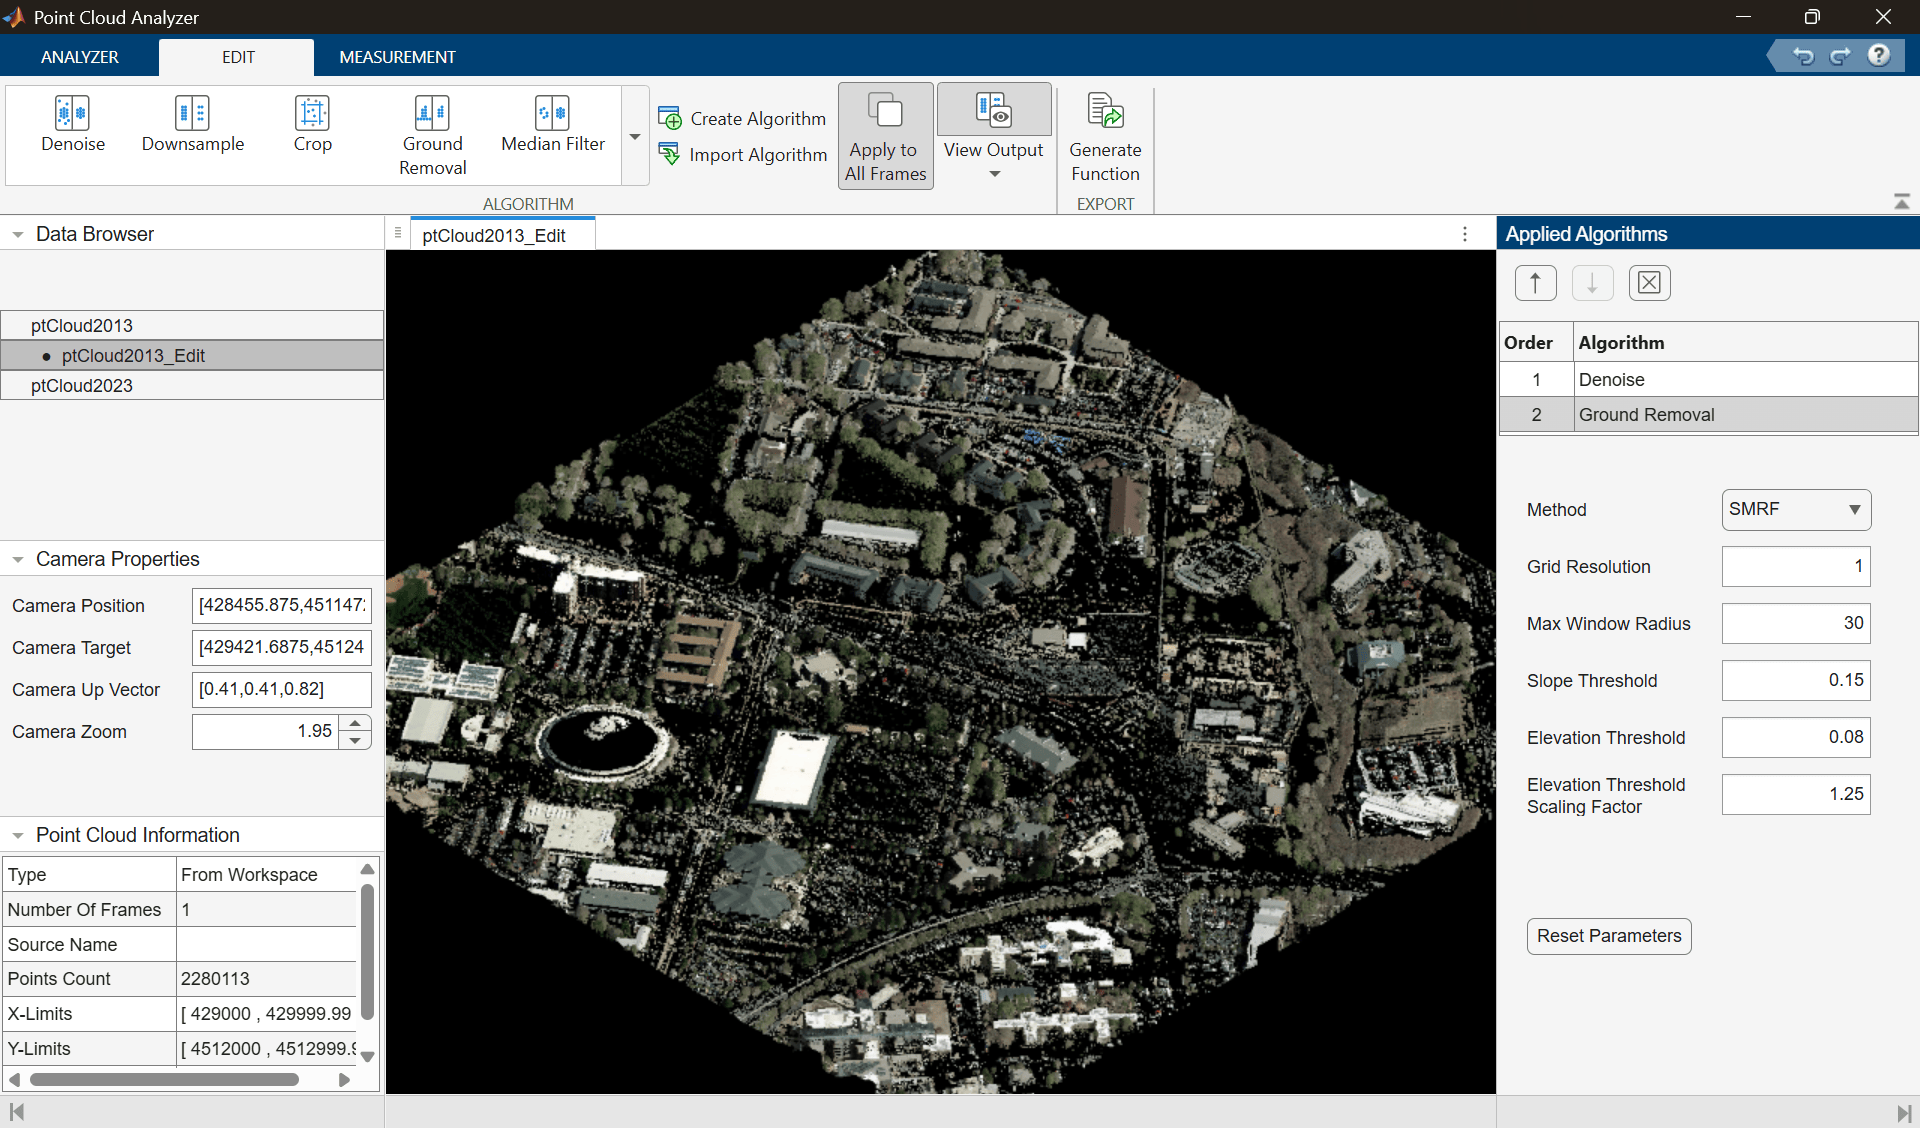Image resolution: width=1920 pixels, height=1128 pixels.
Task: Click the Camera Position field
Action: [x=282, y=605]
